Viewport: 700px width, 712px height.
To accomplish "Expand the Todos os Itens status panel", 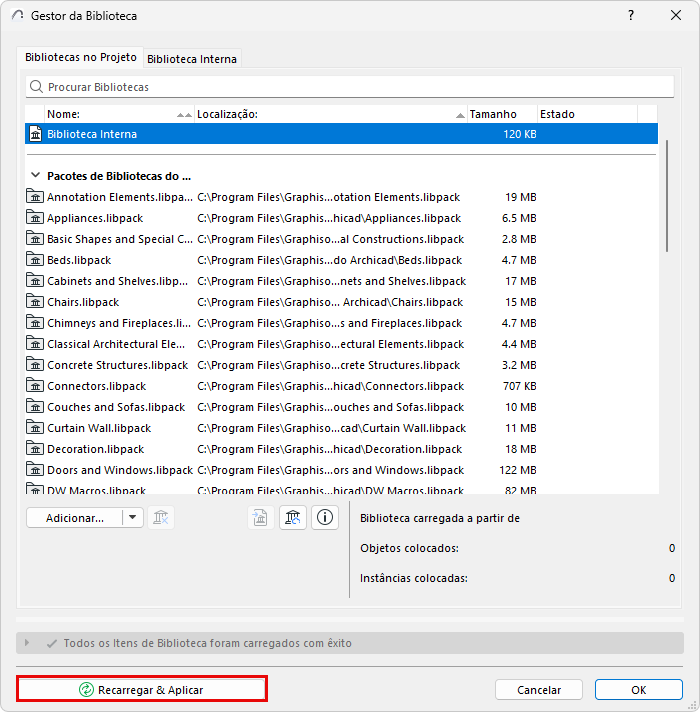I will (x=27, y=643).
